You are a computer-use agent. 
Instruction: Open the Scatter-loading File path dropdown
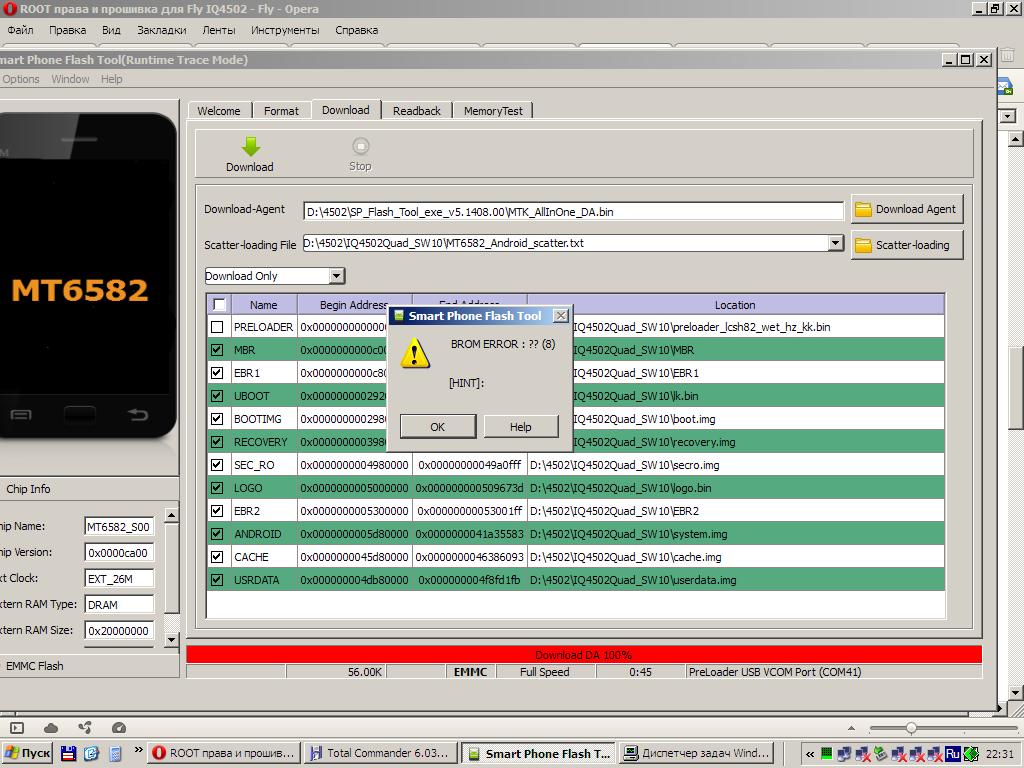click(836, 243)
